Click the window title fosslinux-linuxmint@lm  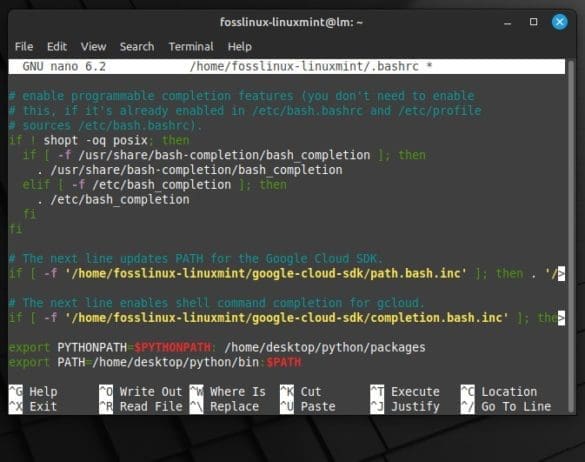pyautogui.click(x=291, y=22)
